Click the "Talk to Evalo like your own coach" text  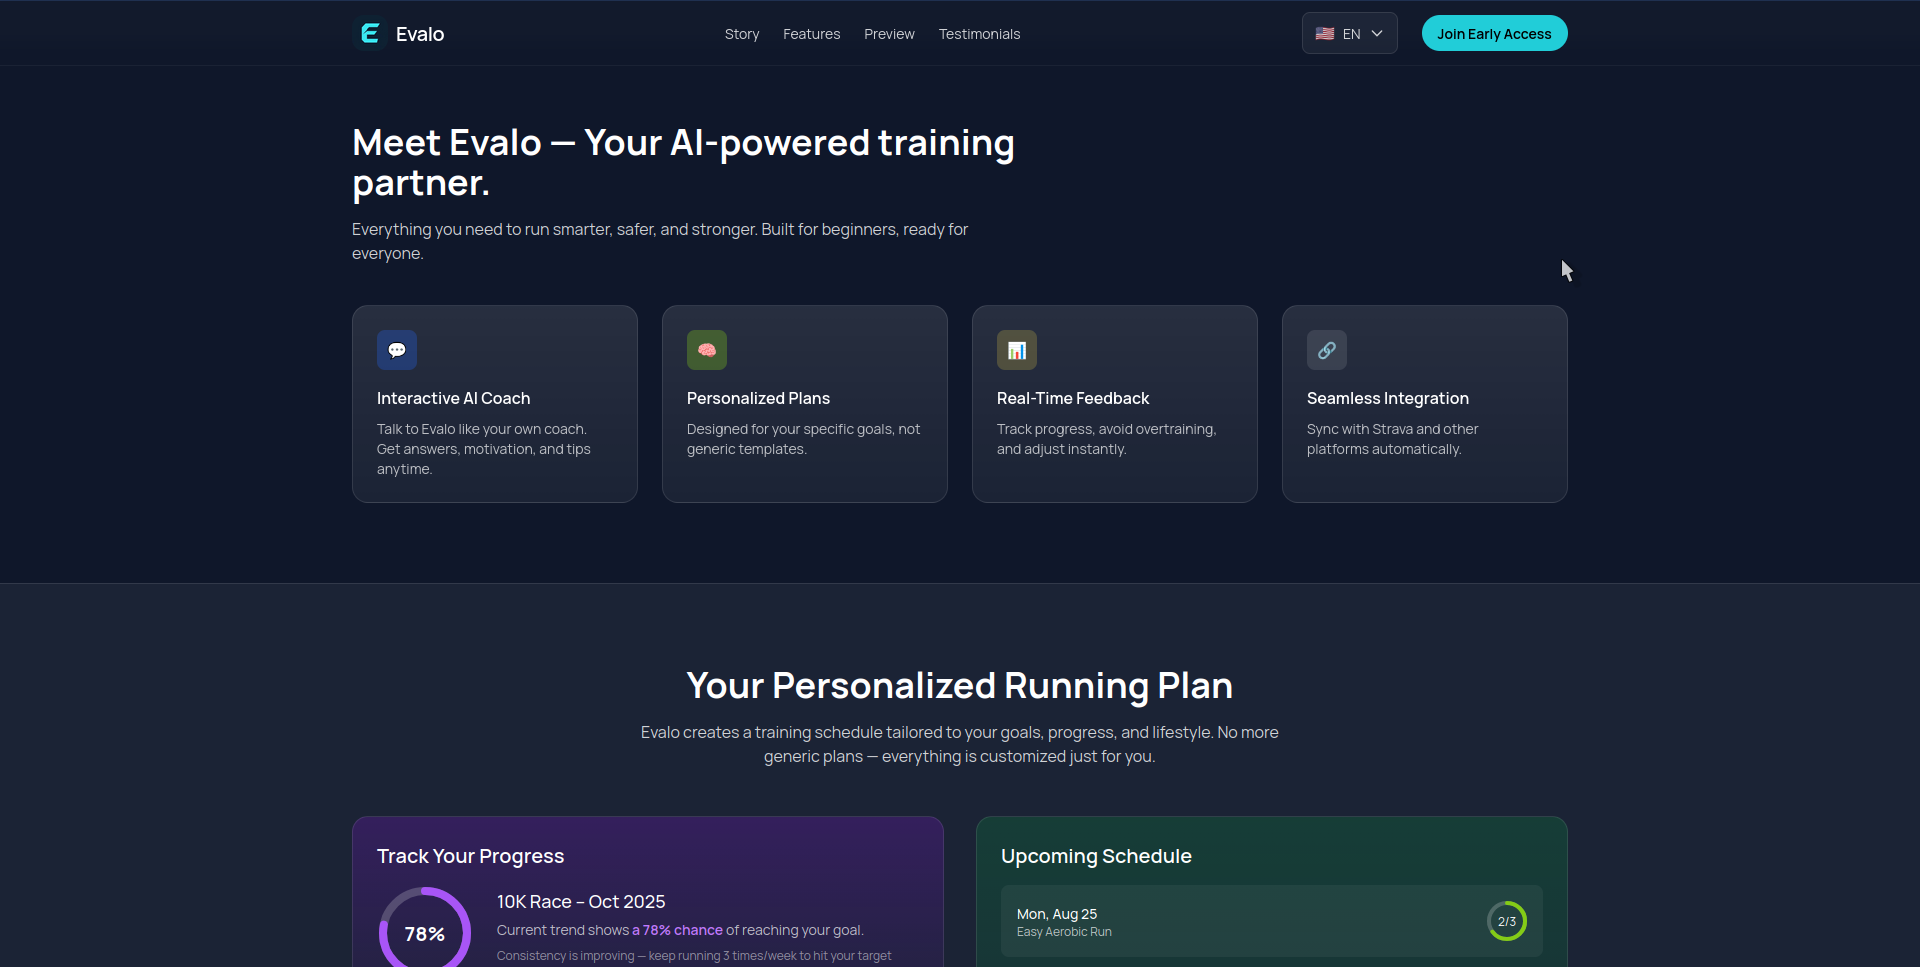coord(484,449)
